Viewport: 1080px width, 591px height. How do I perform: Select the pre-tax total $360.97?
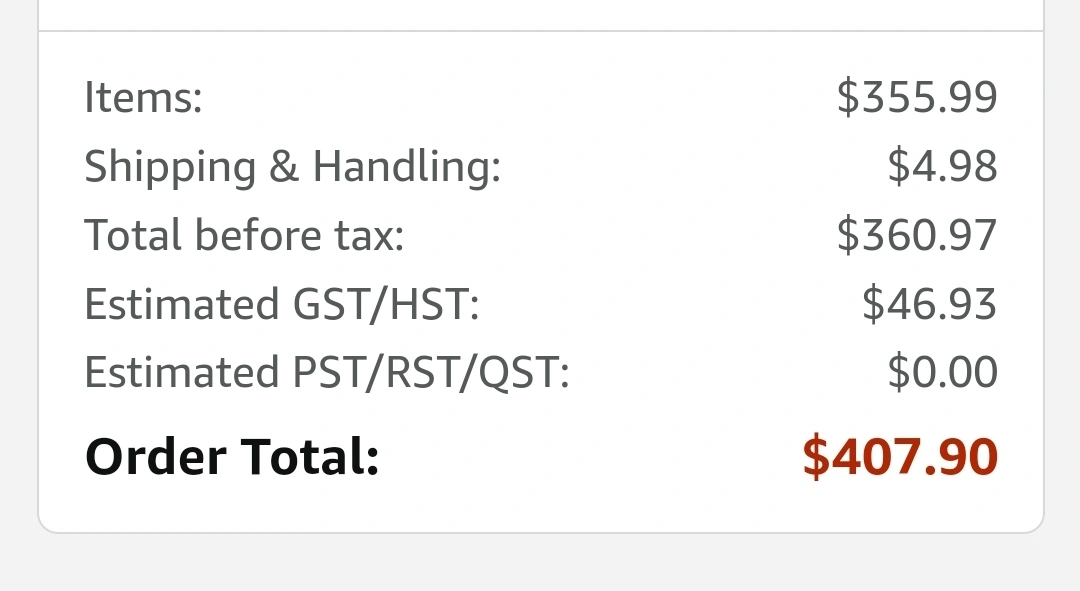[x=917, y=235]
